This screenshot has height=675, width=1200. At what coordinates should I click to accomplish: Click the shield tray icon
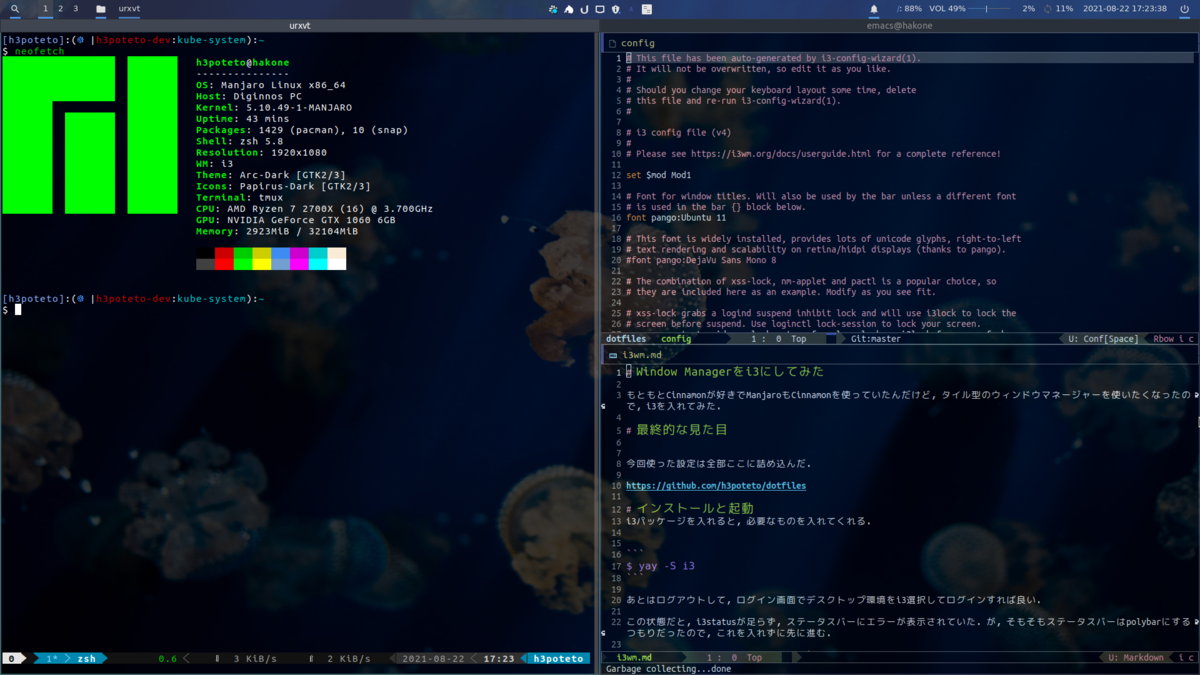tap(615, 9)
